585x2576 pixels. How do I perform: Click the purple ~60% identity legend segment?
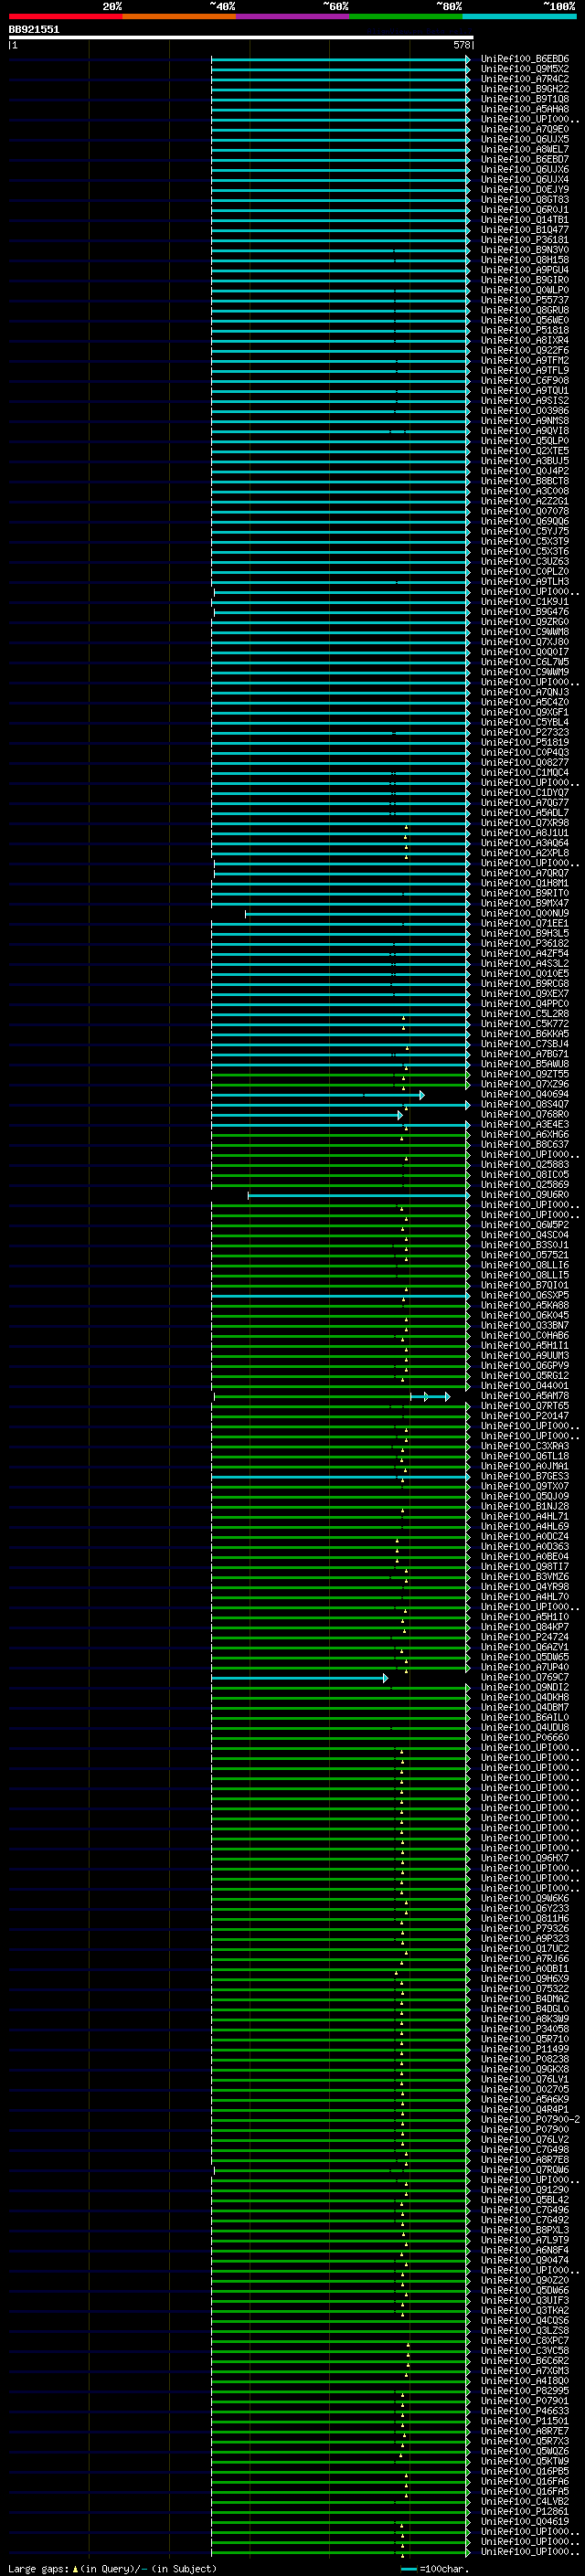coord(292,16)
